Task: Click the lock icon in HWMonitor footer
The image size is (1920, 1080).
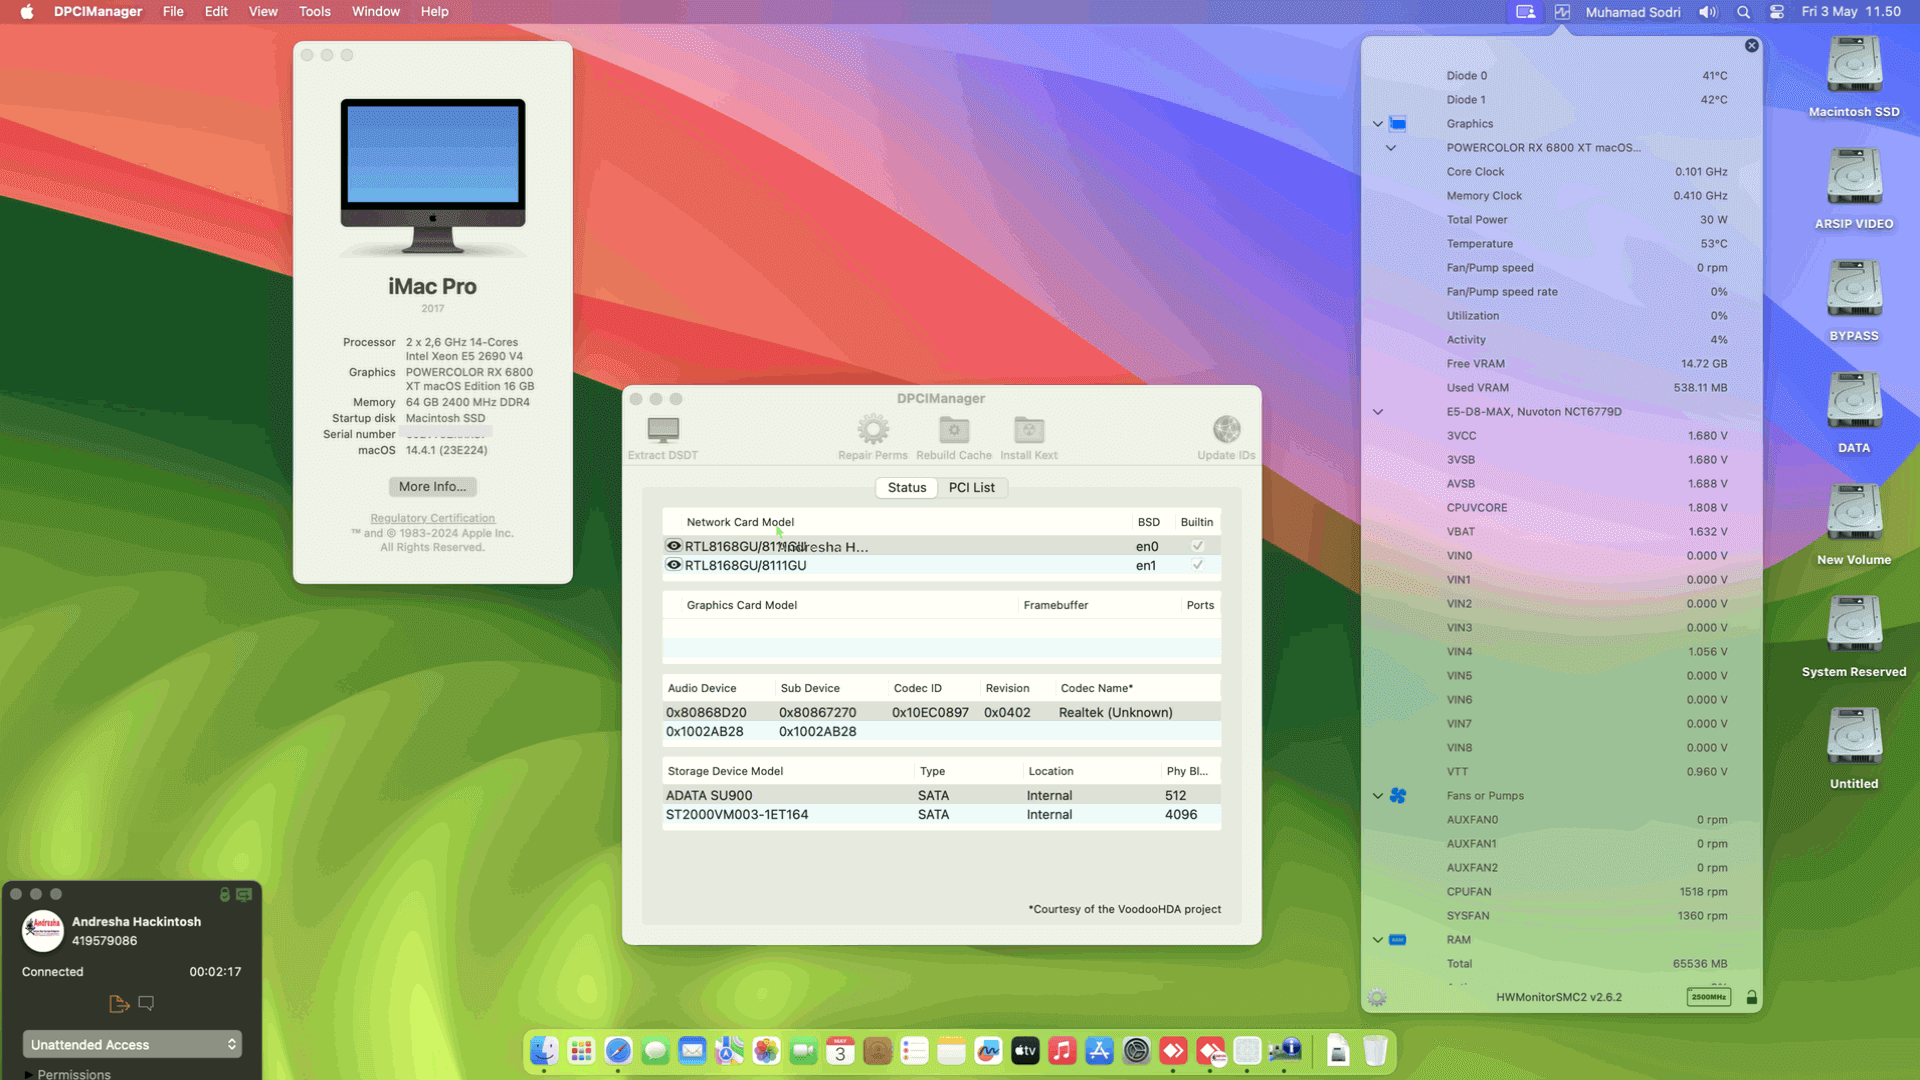Action: click(1751, 997)
